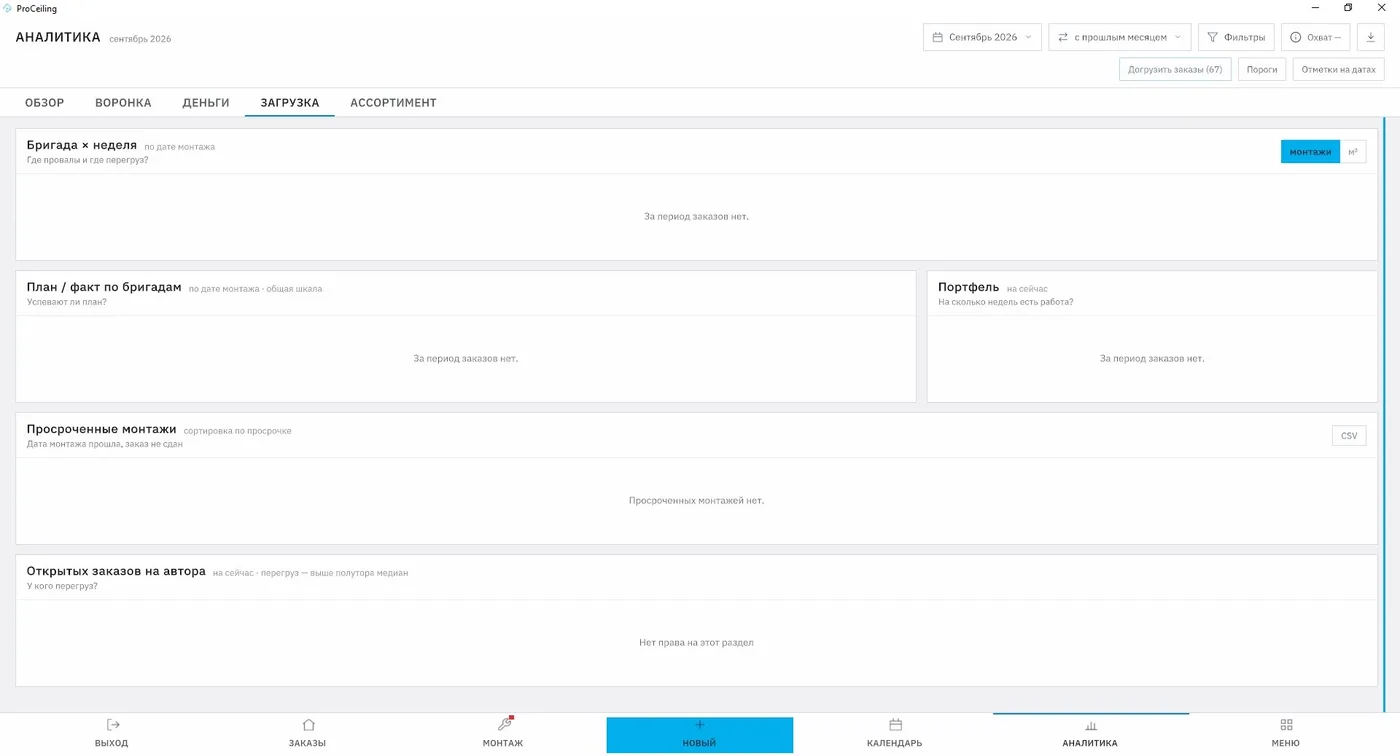The image size is (1400, 756).
Task: Click the 'У кого перегруз?' subtitle
Action: pos(62,586)
